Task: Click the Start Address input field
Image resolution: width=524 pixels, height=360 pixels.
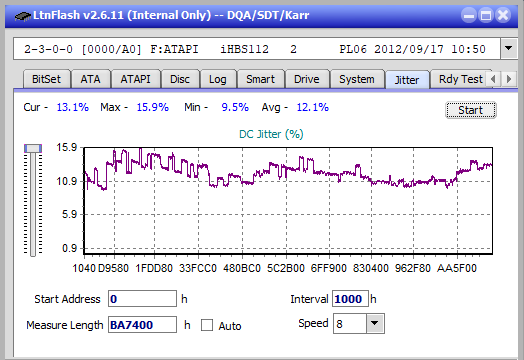Action: tap(142, 298)
